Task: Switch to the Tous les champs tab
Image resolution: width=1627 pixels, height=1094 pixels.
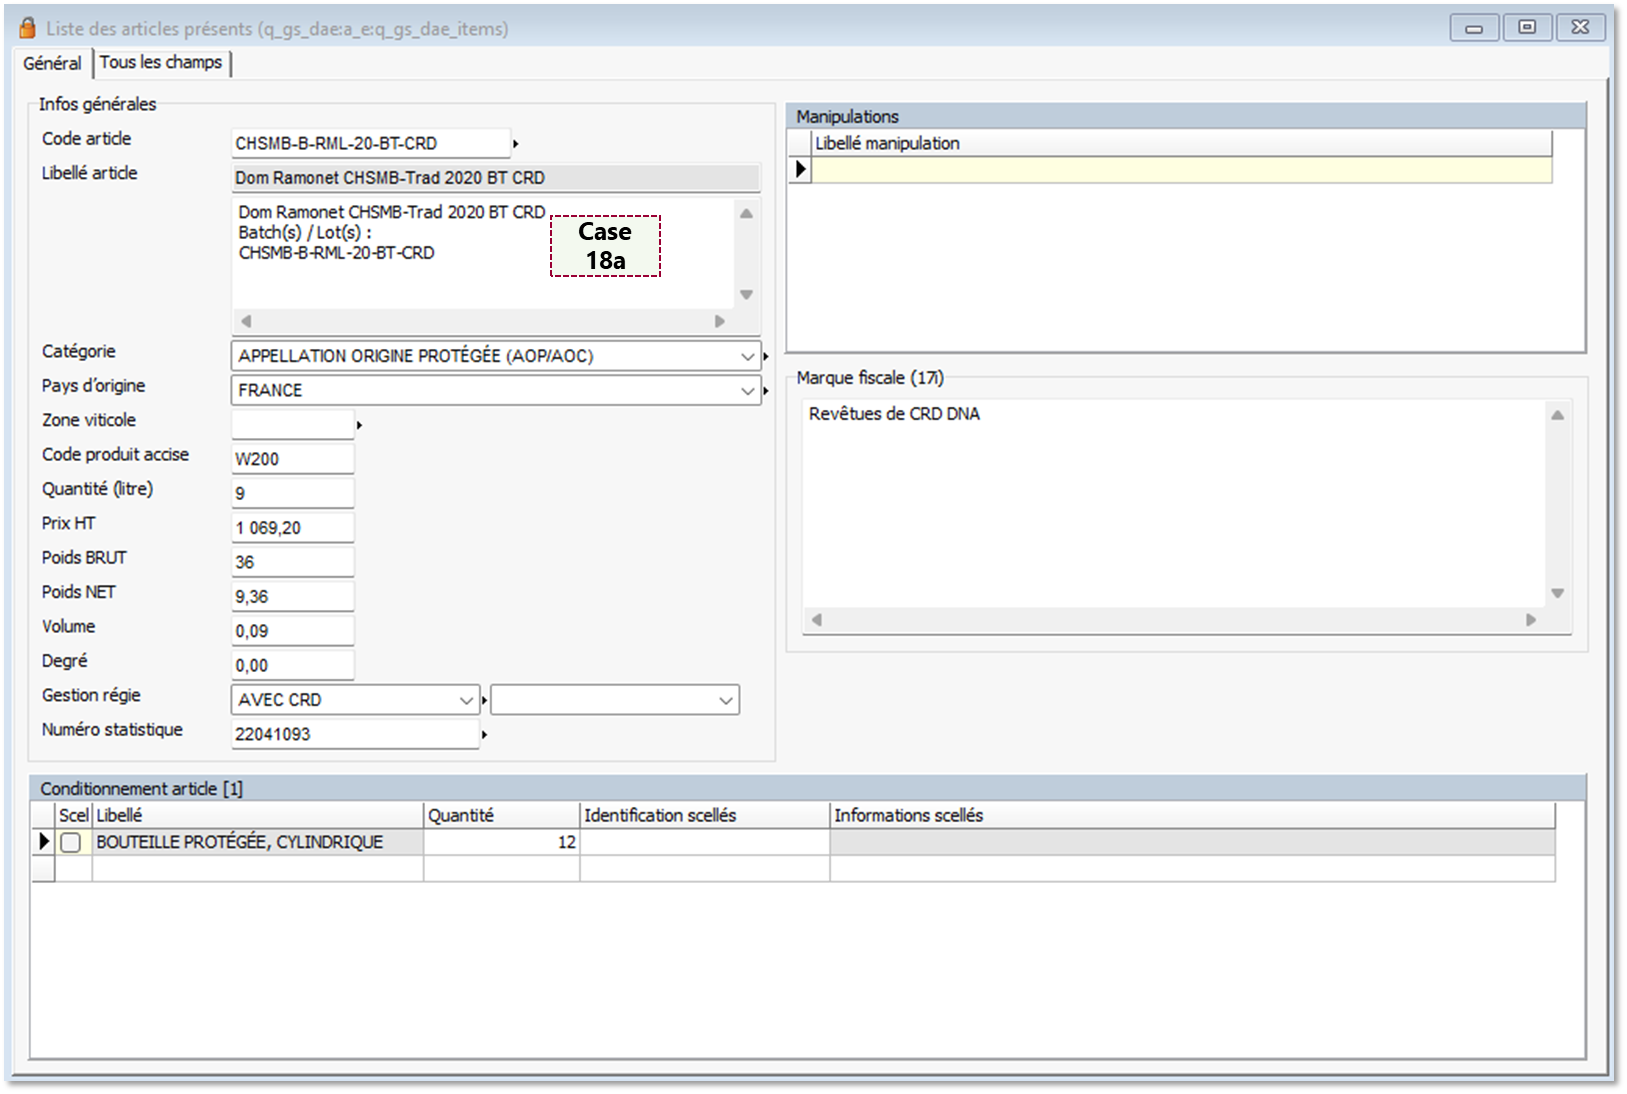Action: (x=161, y=63)
